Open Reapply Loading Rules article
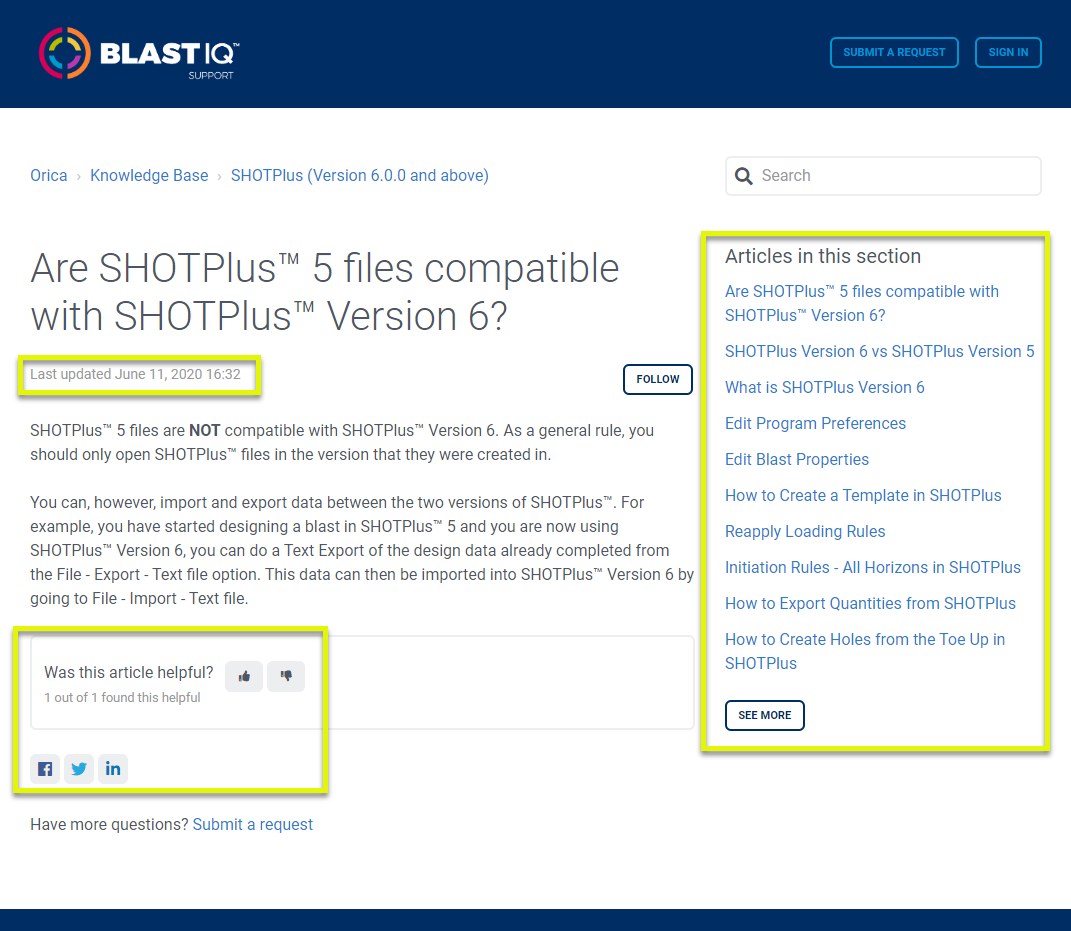 point(805,531)
